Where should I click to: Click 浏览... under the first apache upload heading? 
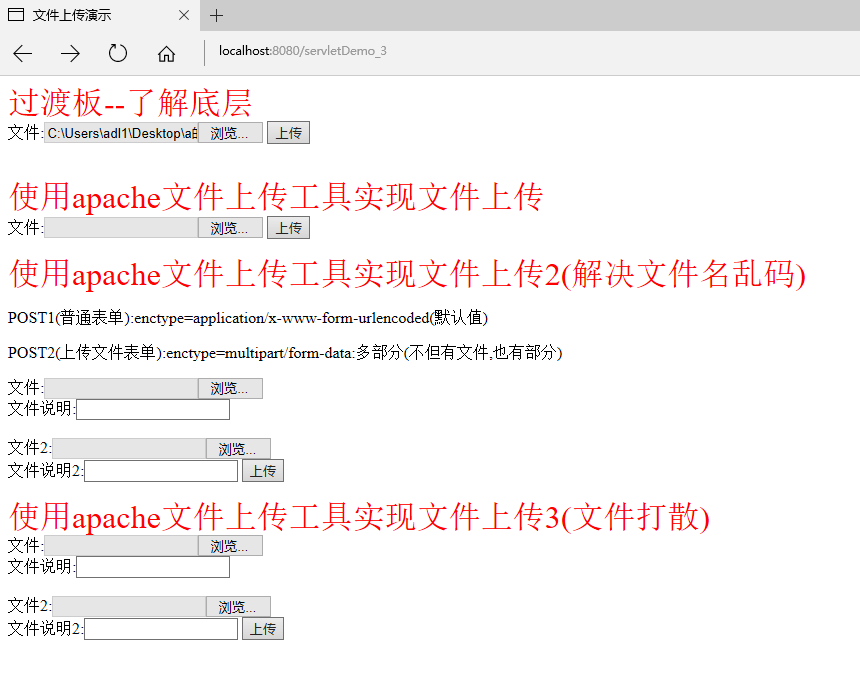point(230,228)
